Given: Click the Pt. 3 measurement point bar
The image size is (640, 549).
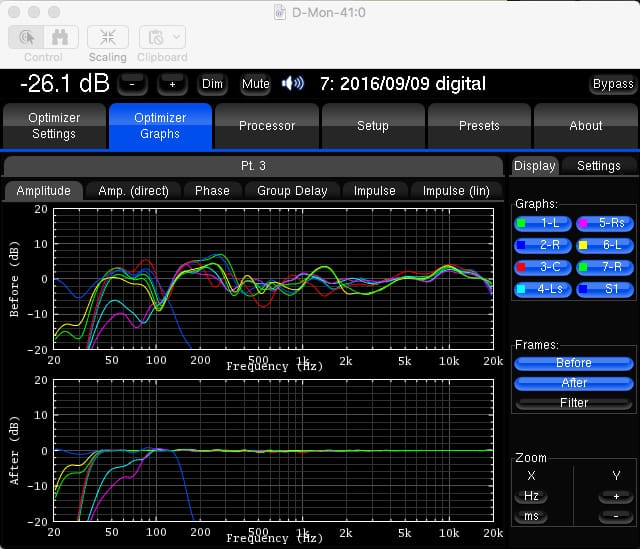Looking at the screenshot, I should click(x=253, y=166).
